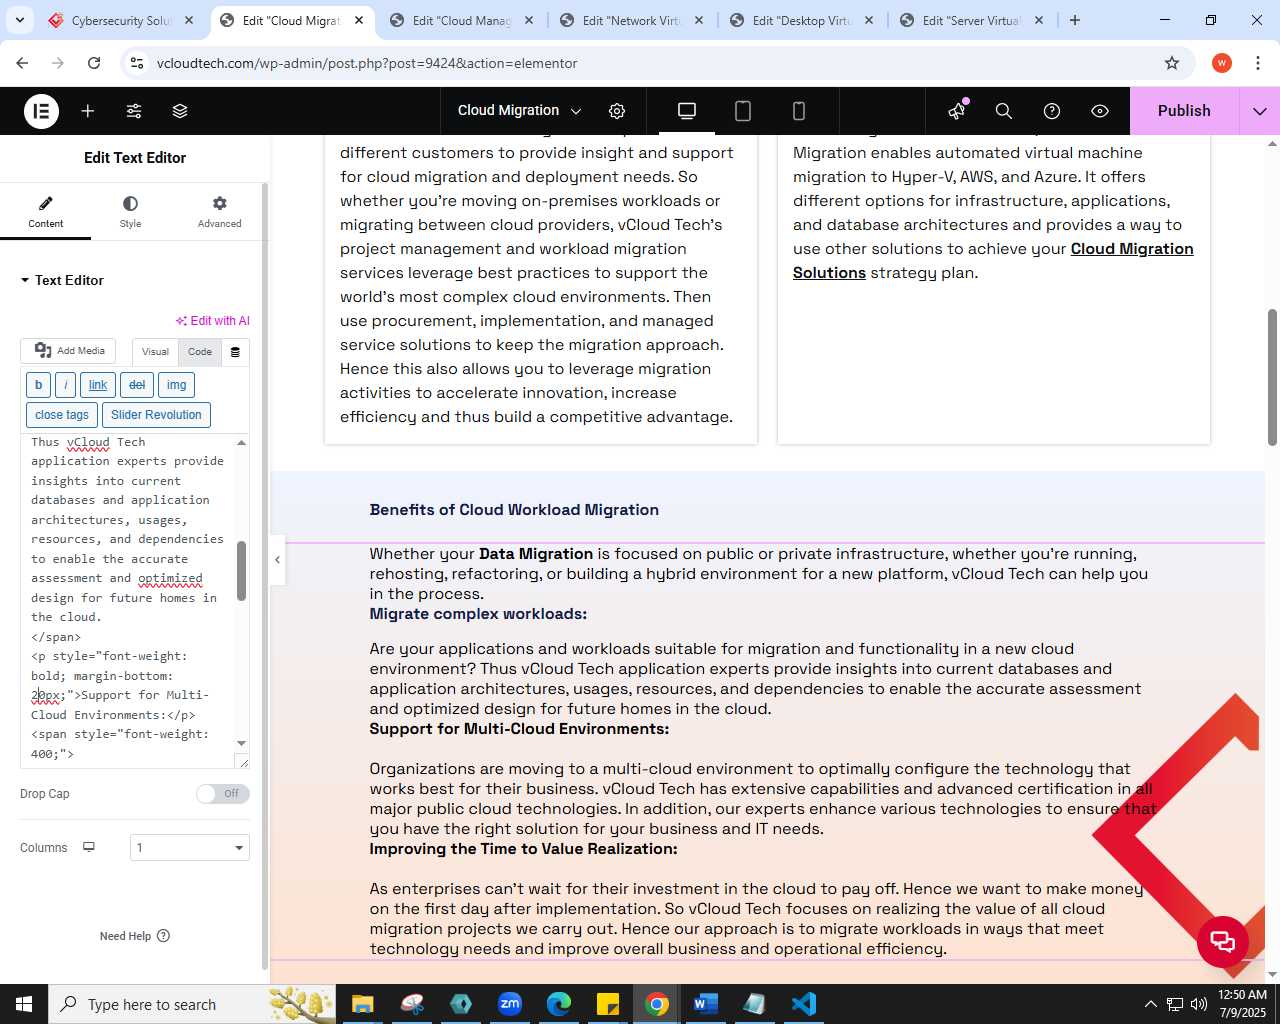Switch to Edit Server Virtualization browser tab
The image size is (1280, 1024).
973,20
